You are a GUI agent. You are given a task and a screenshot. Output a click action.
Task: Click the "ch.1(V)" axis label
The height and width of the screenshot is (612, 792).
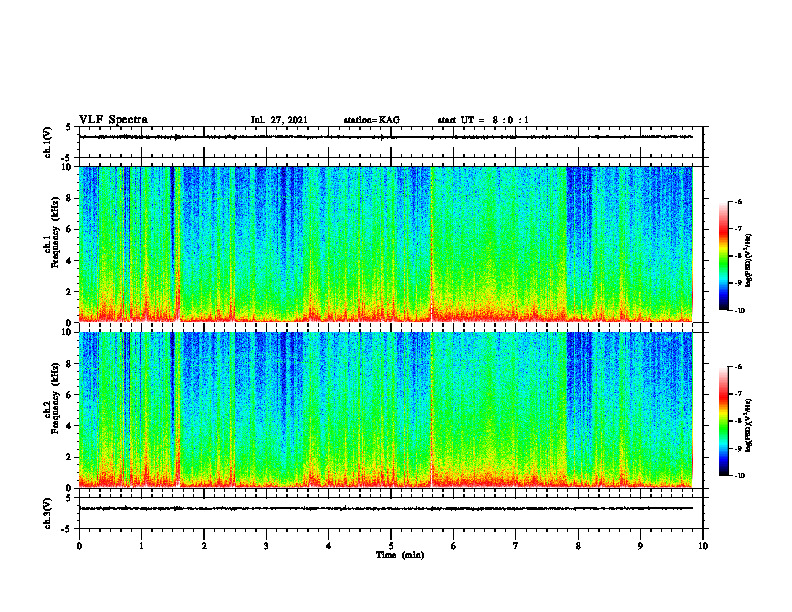(48, 142)
